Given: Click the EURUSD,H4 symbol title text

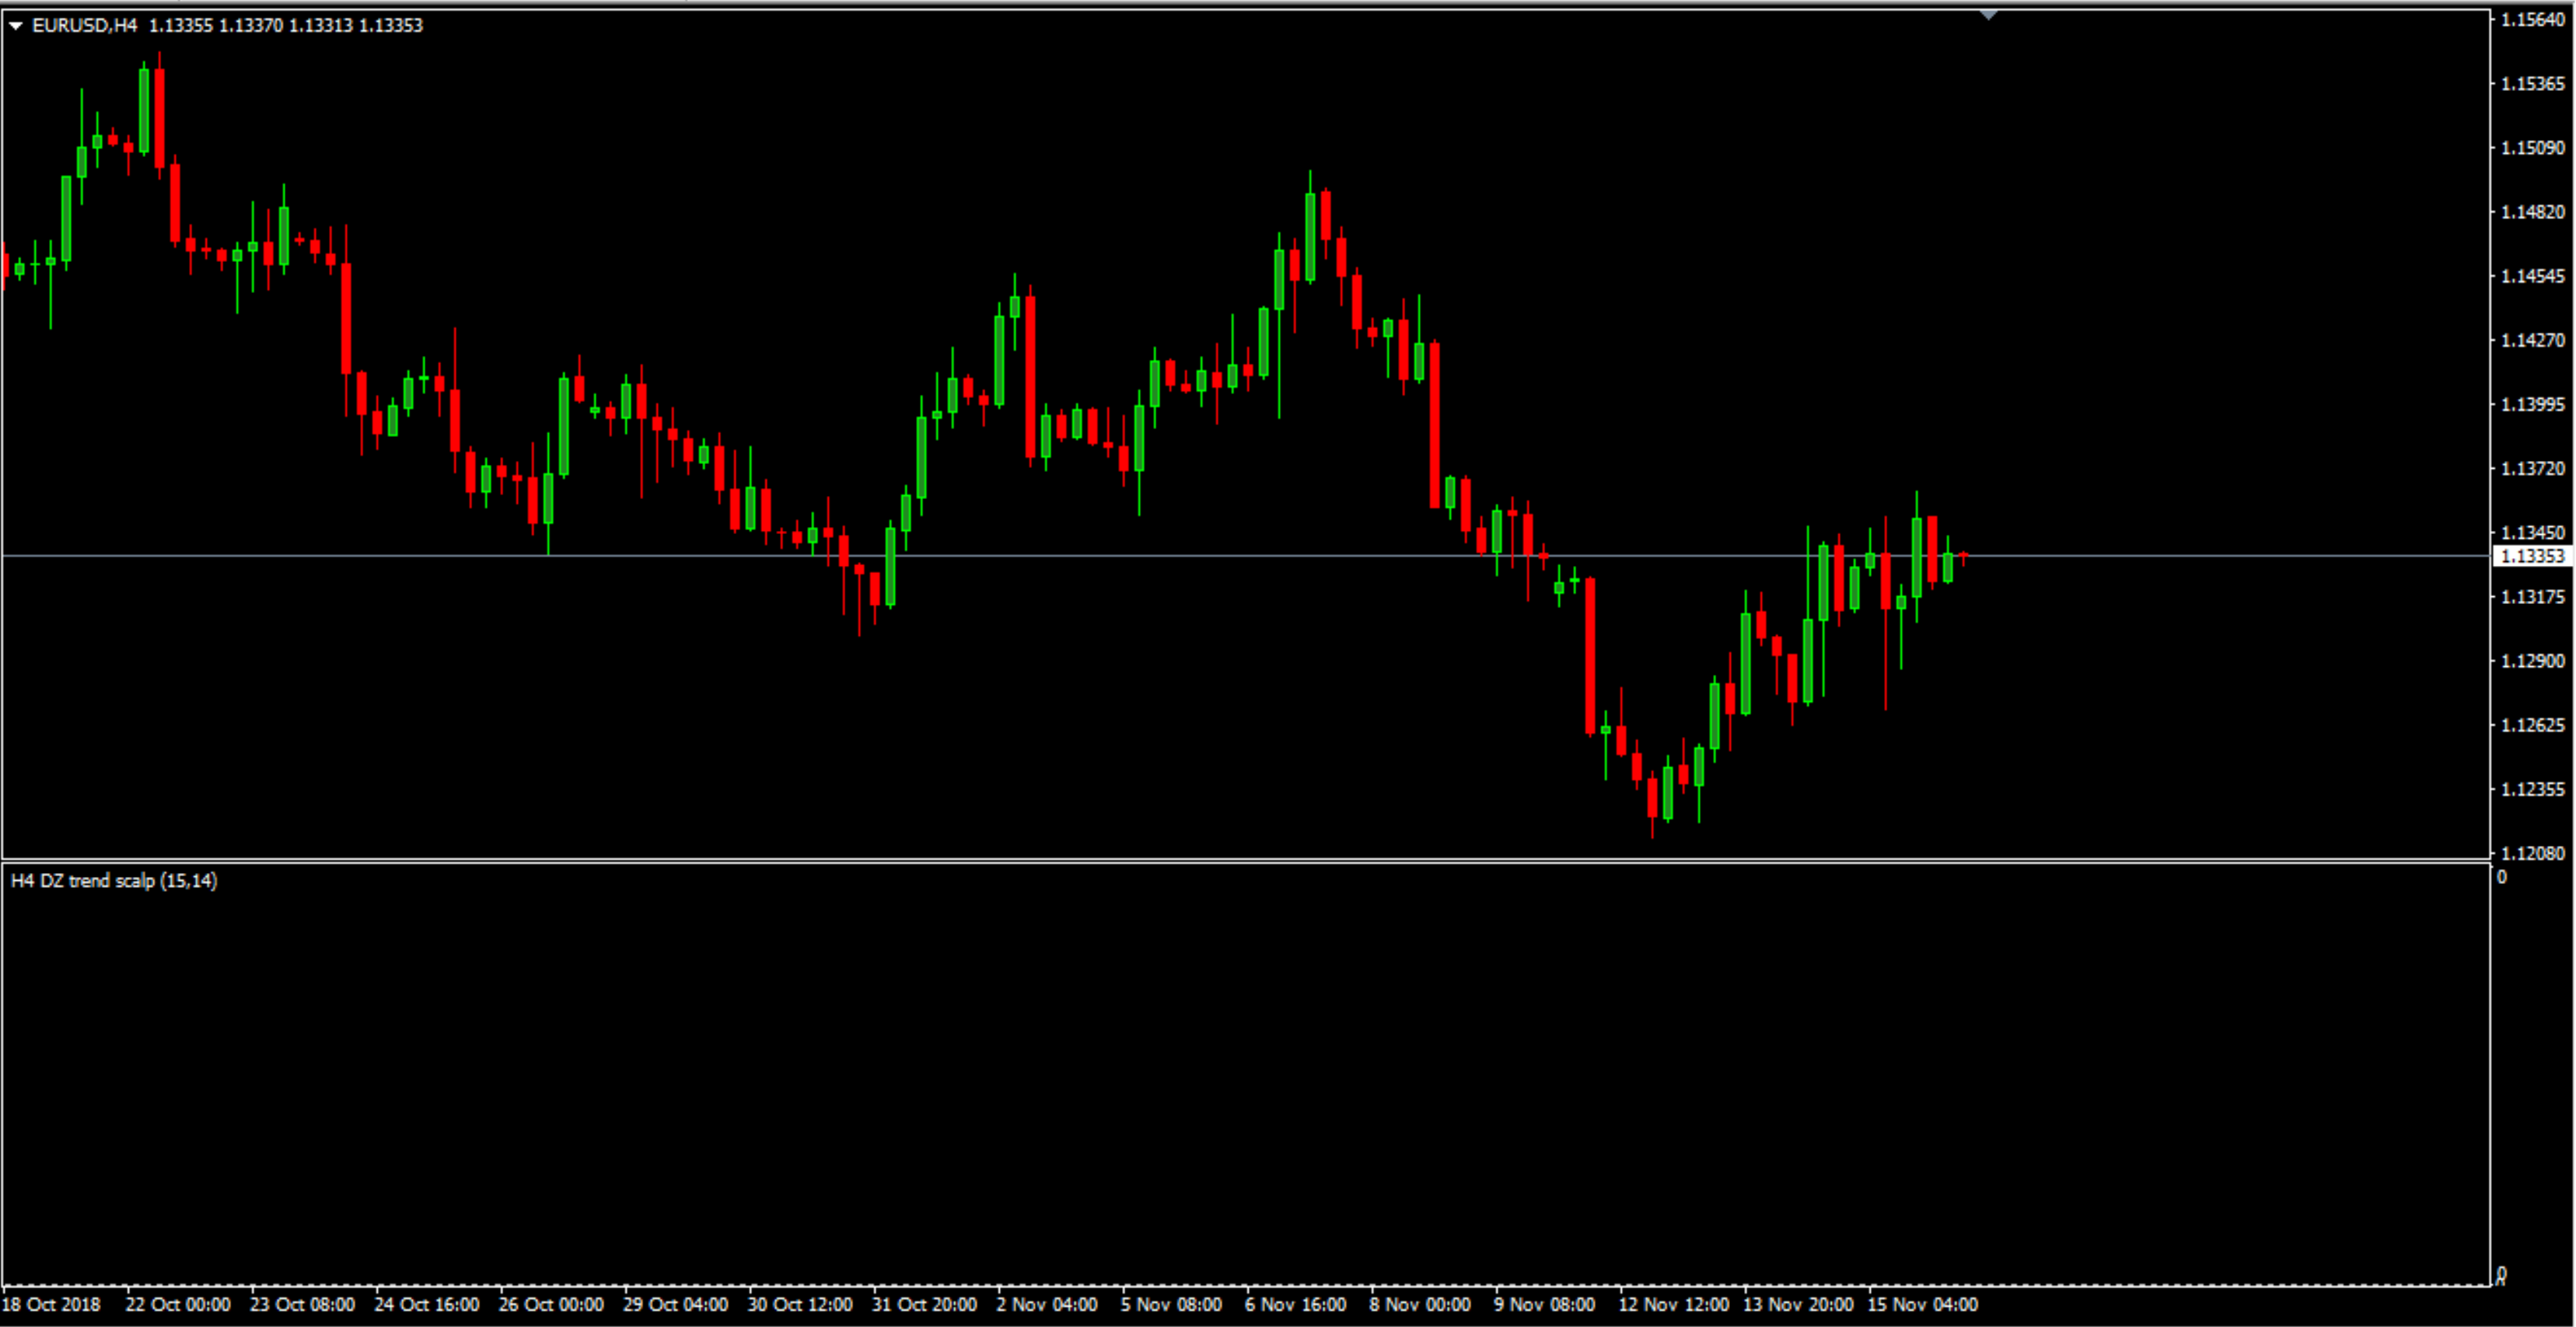Looking at the screenshot, I should [x=85, y=25].
